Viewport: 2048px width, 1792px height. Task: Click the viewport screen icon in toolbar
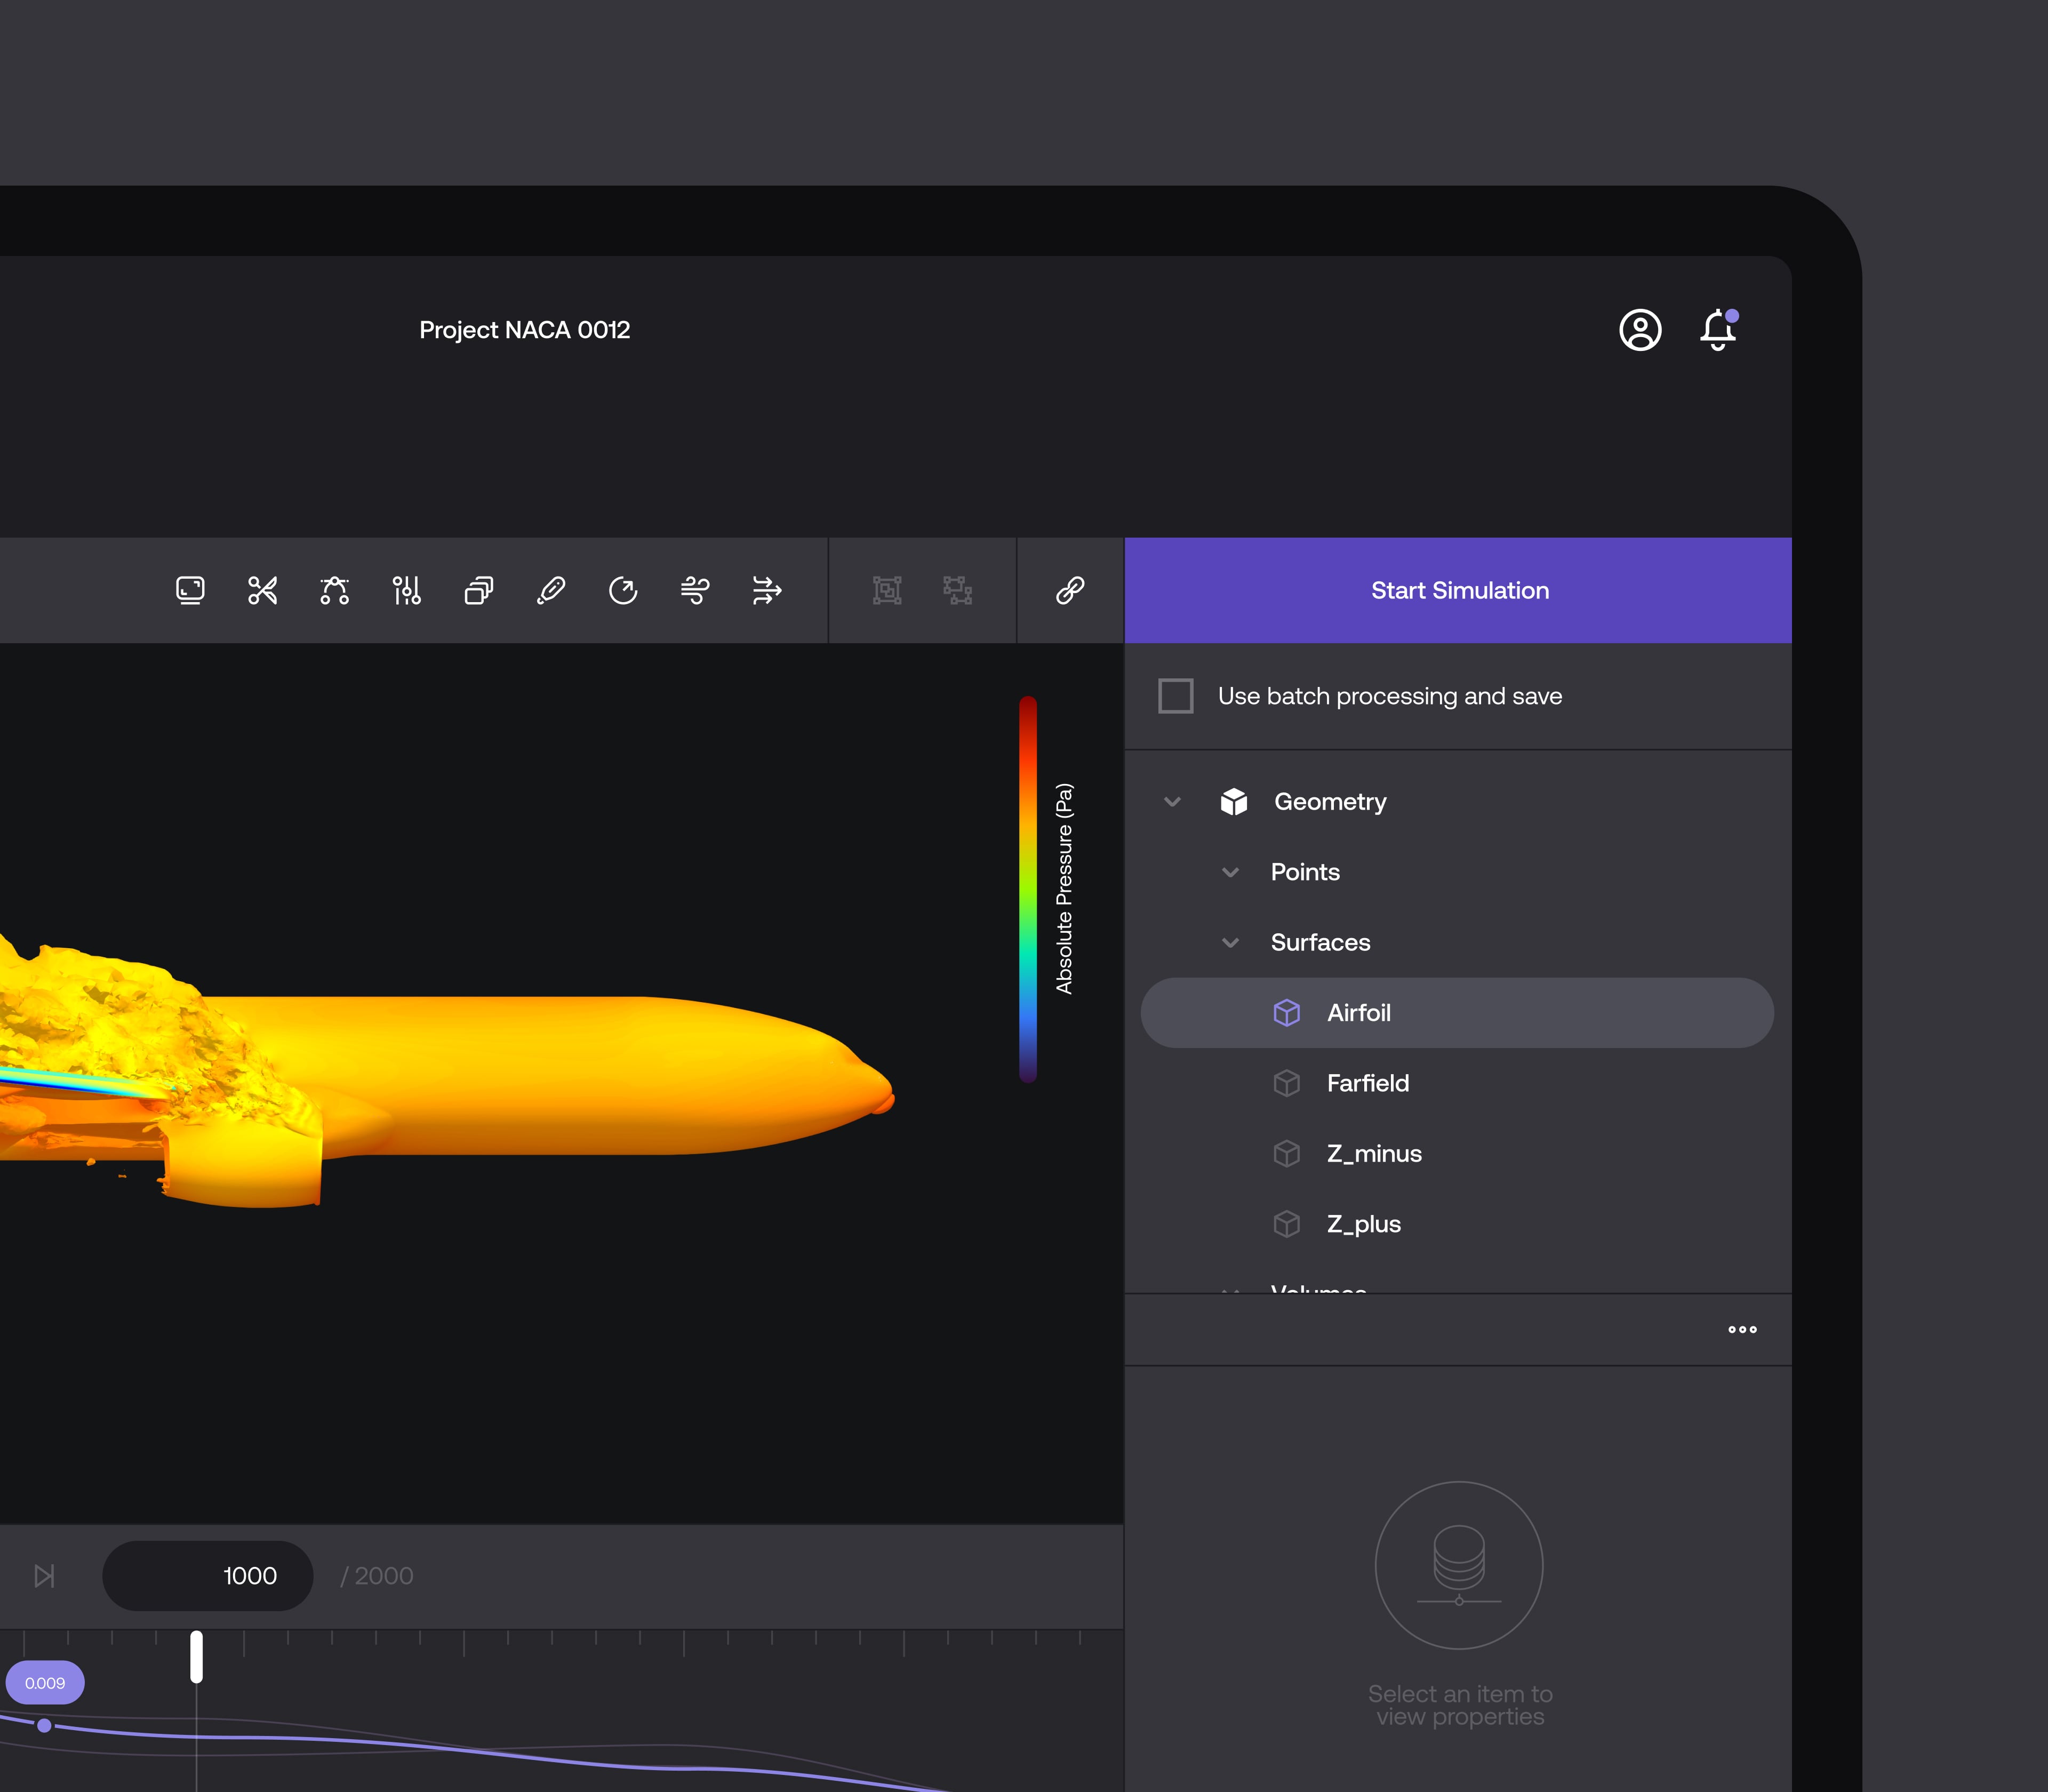tap(190, 590)
